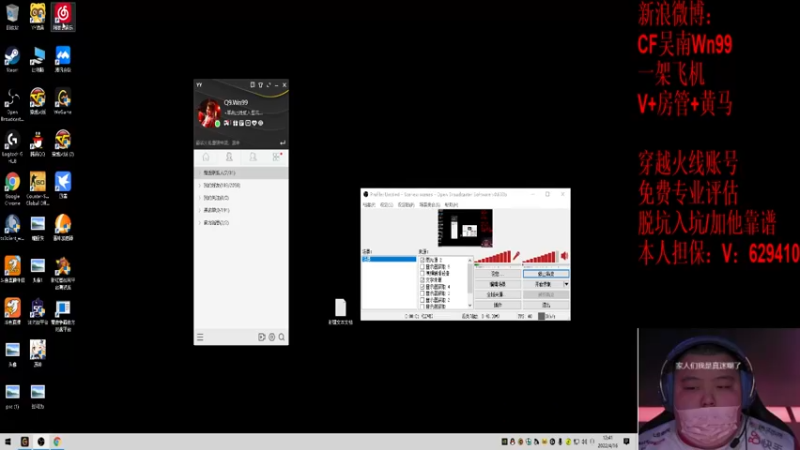Open the red NetEase Cloud Music shortcut

(63, 16)
